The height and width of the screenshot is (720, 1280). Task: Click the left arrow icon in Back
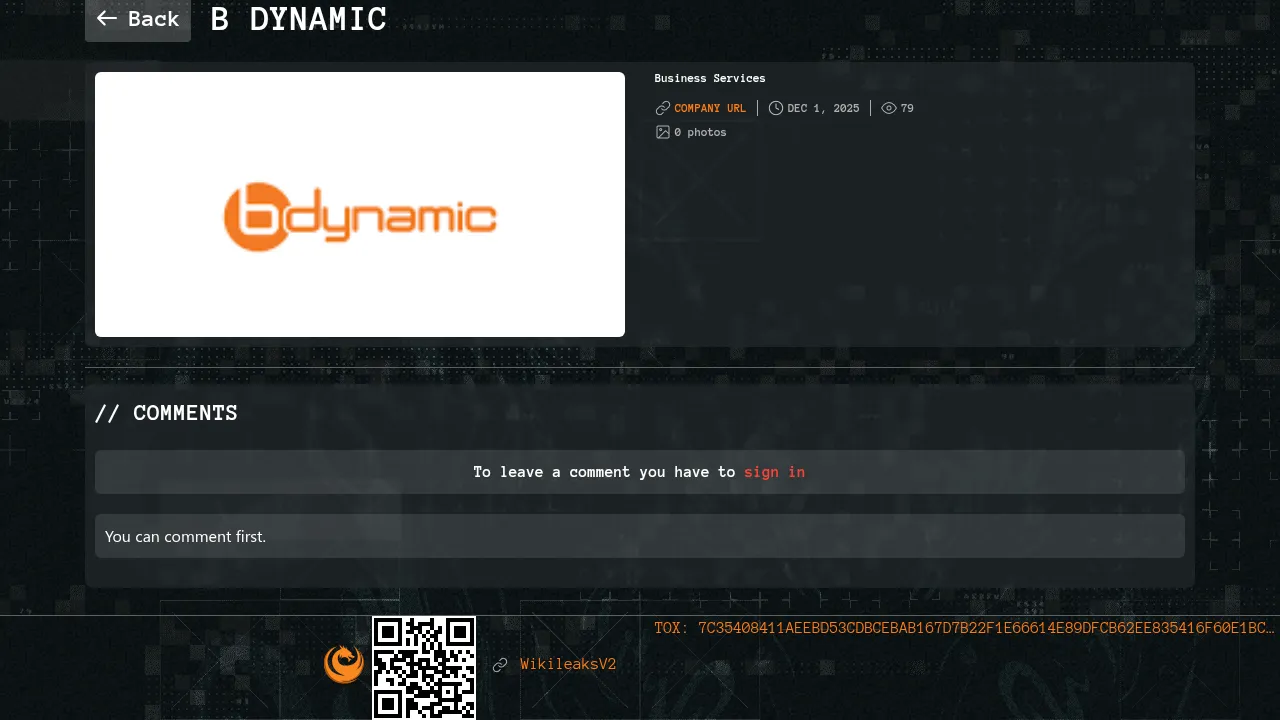107,19
